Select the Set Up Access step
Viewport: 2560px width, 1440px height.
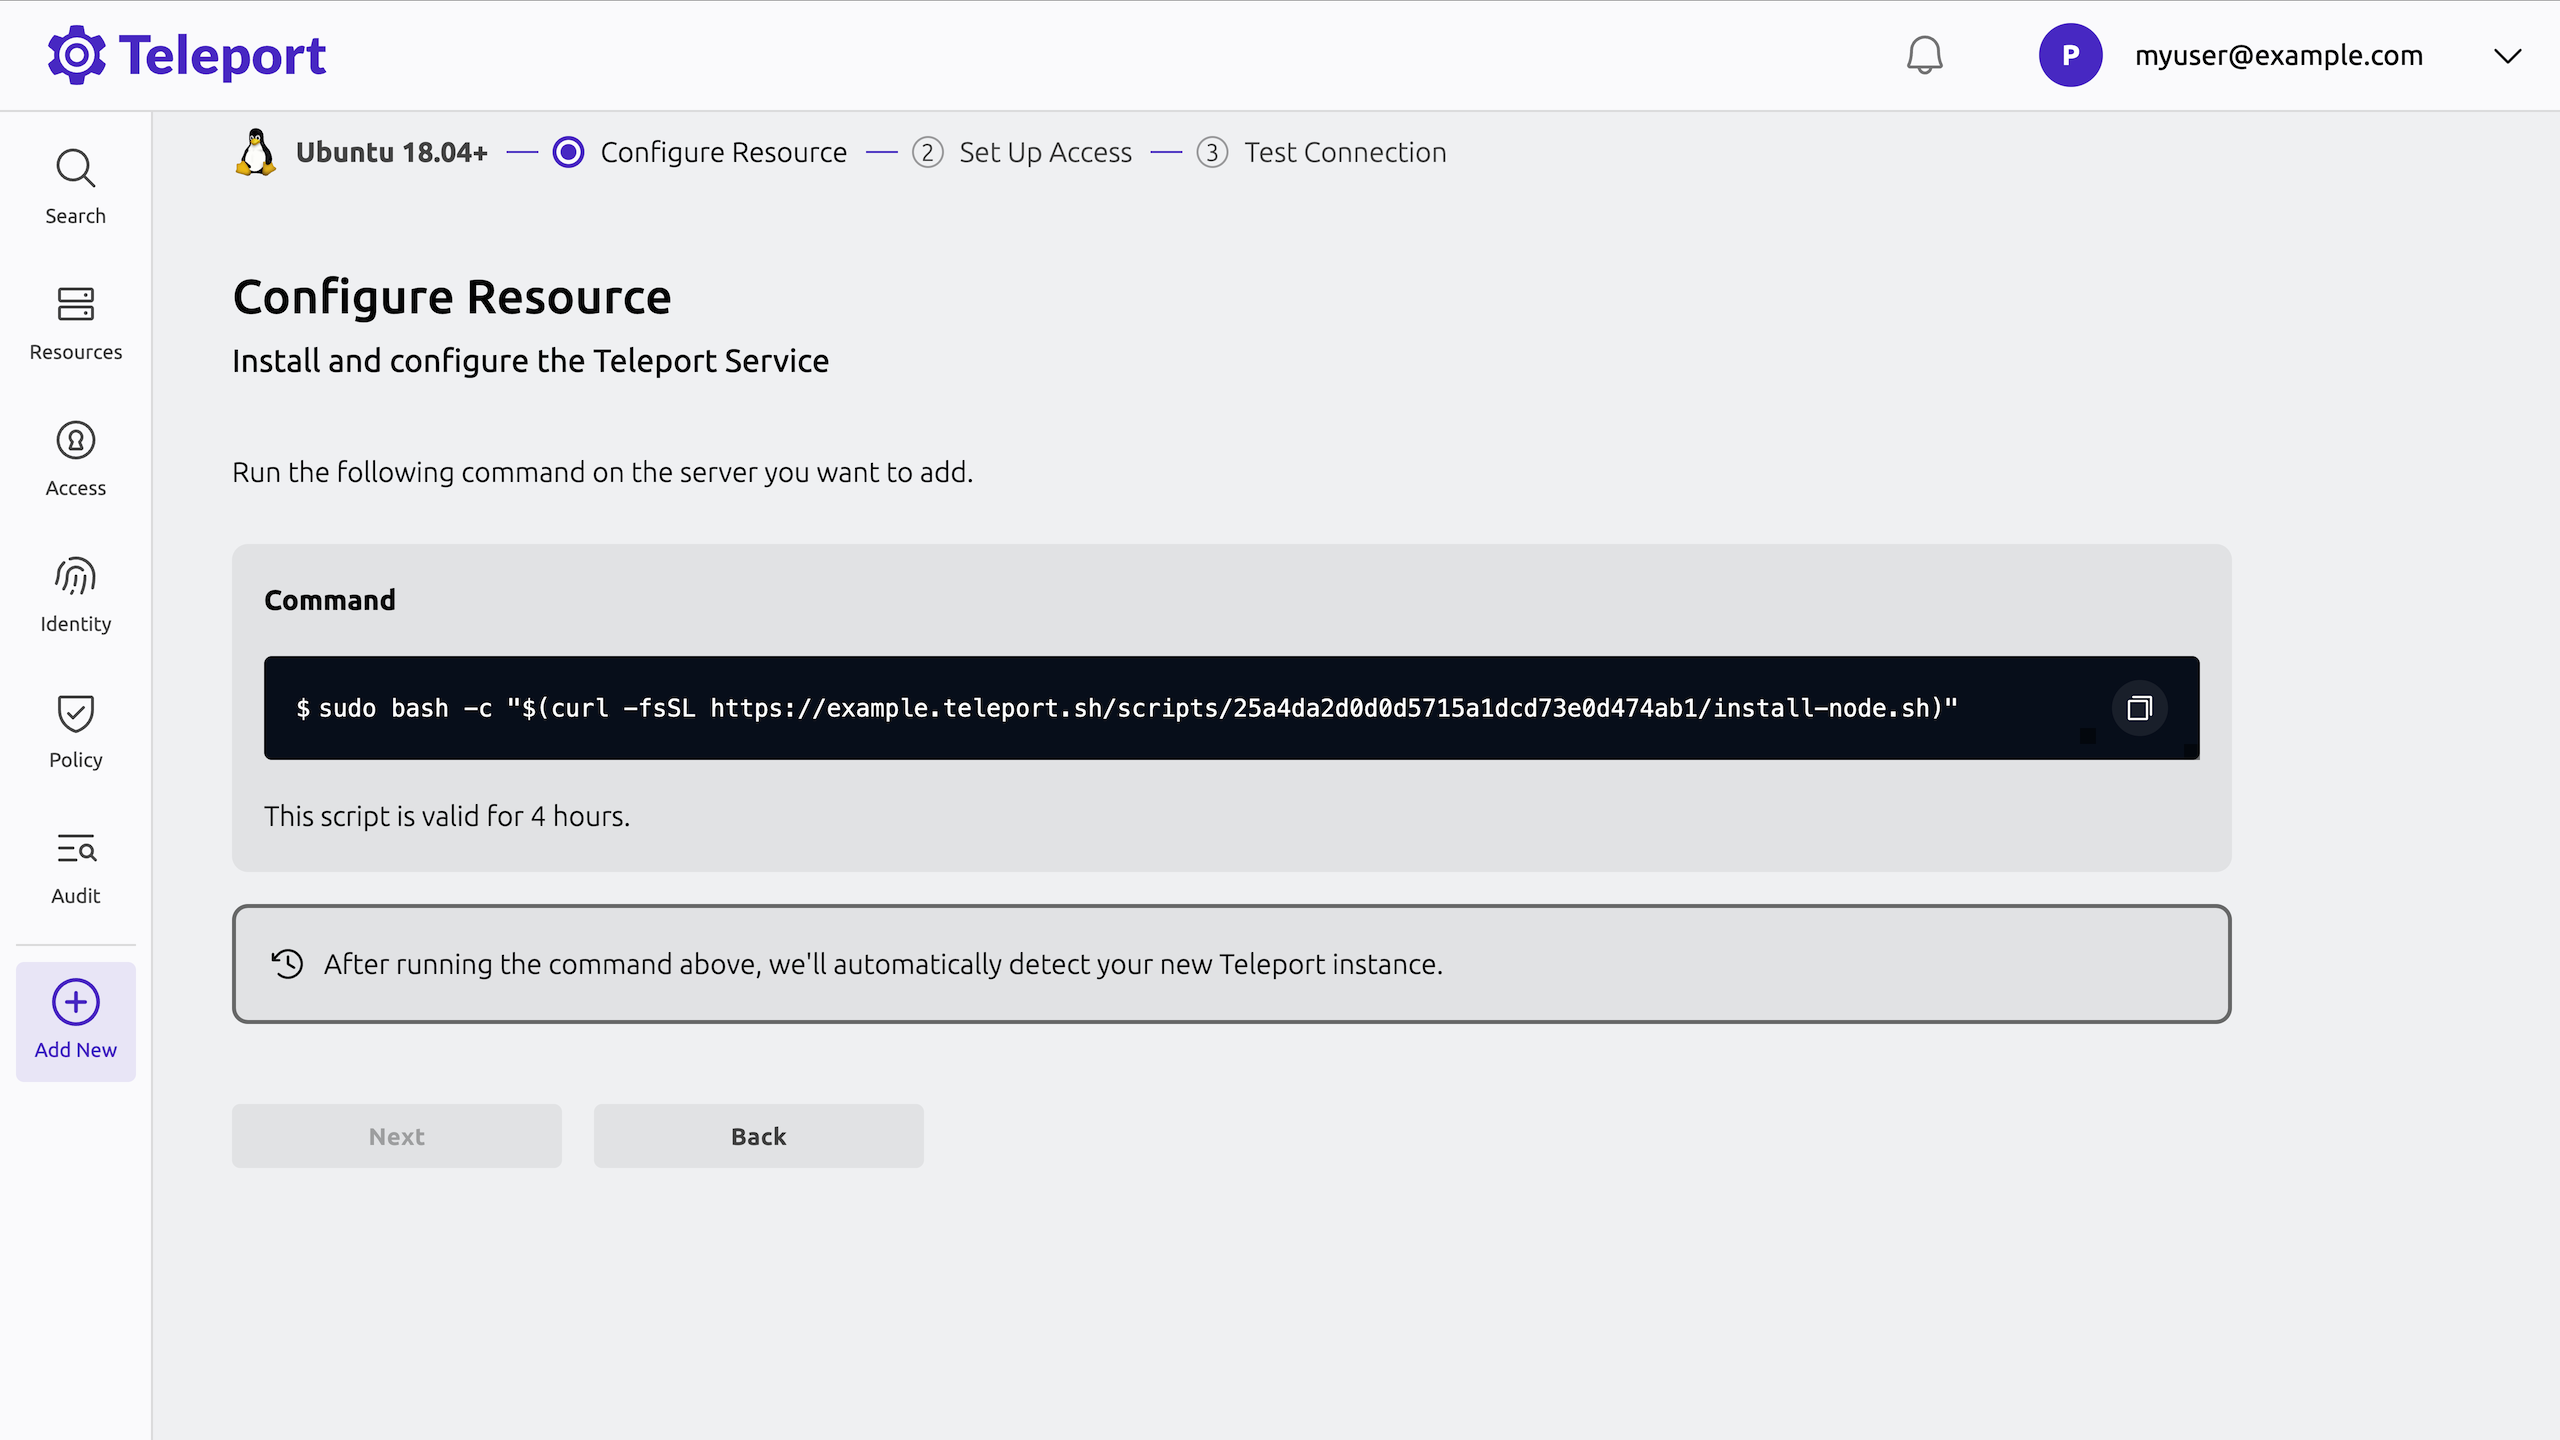tap(1044, 151)
